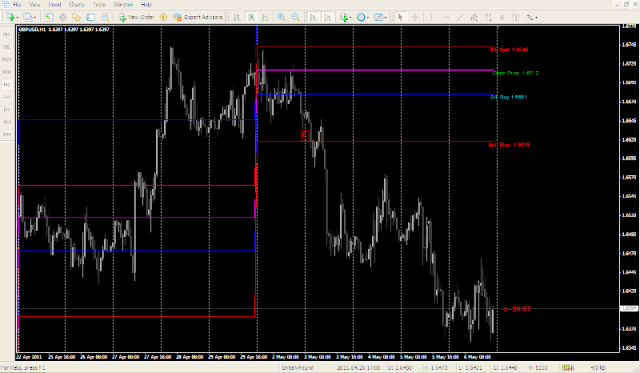This screenshot has height=373, width=640.
Task: Open the Fibonacci retracement tool
Action: click(x=488, y=17)
